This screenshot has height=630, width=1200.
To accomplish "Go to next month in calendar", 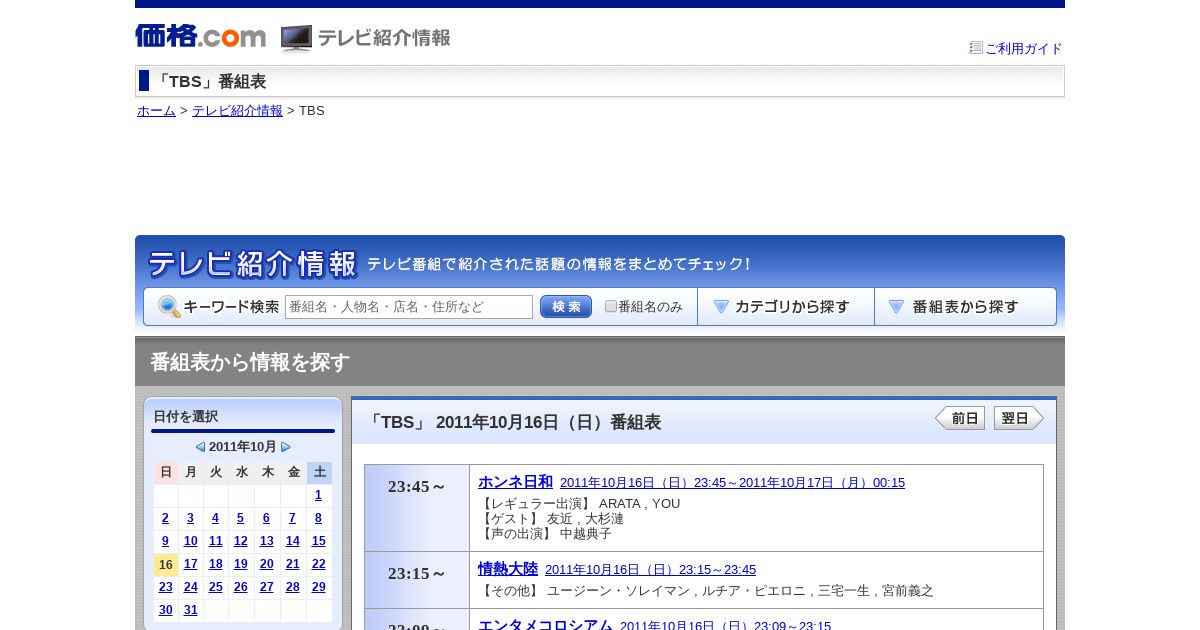I will (286, 447).
